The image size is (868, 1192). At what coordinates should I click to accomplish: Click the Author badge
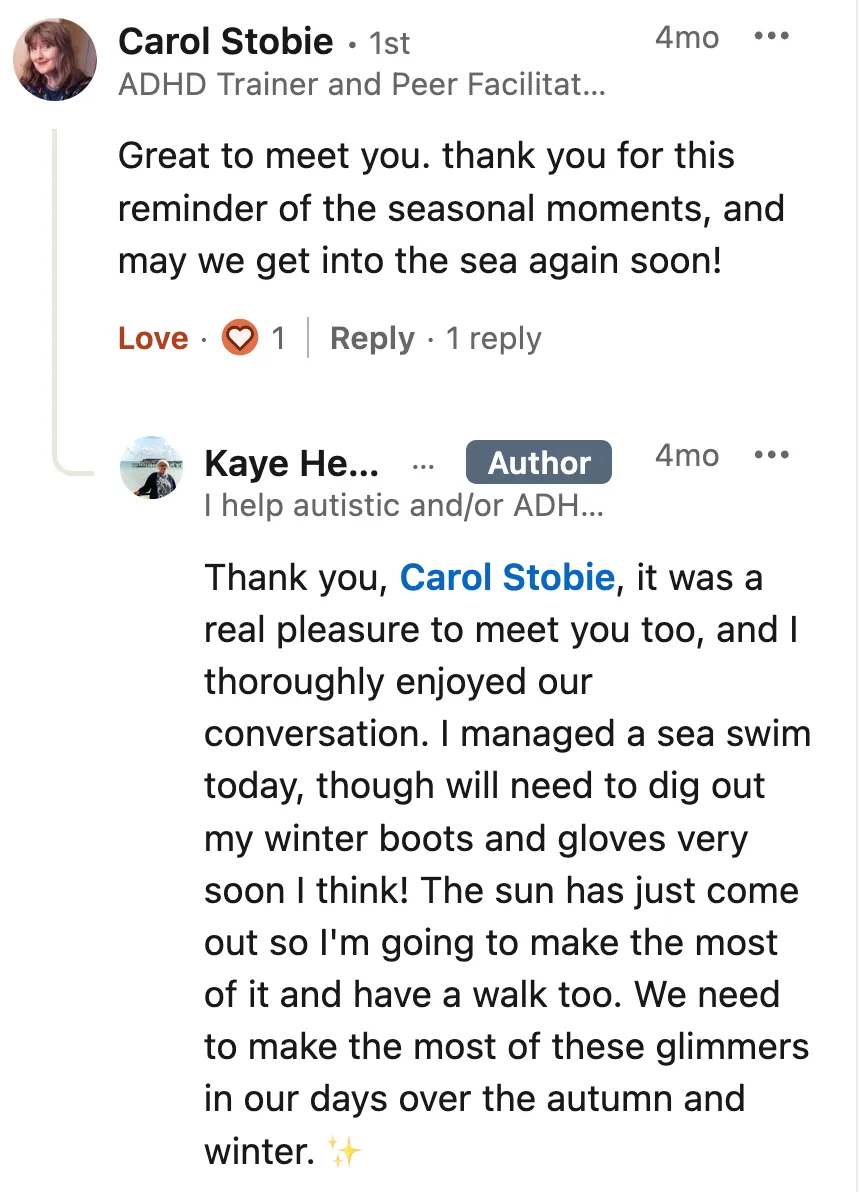click(539, 463)
